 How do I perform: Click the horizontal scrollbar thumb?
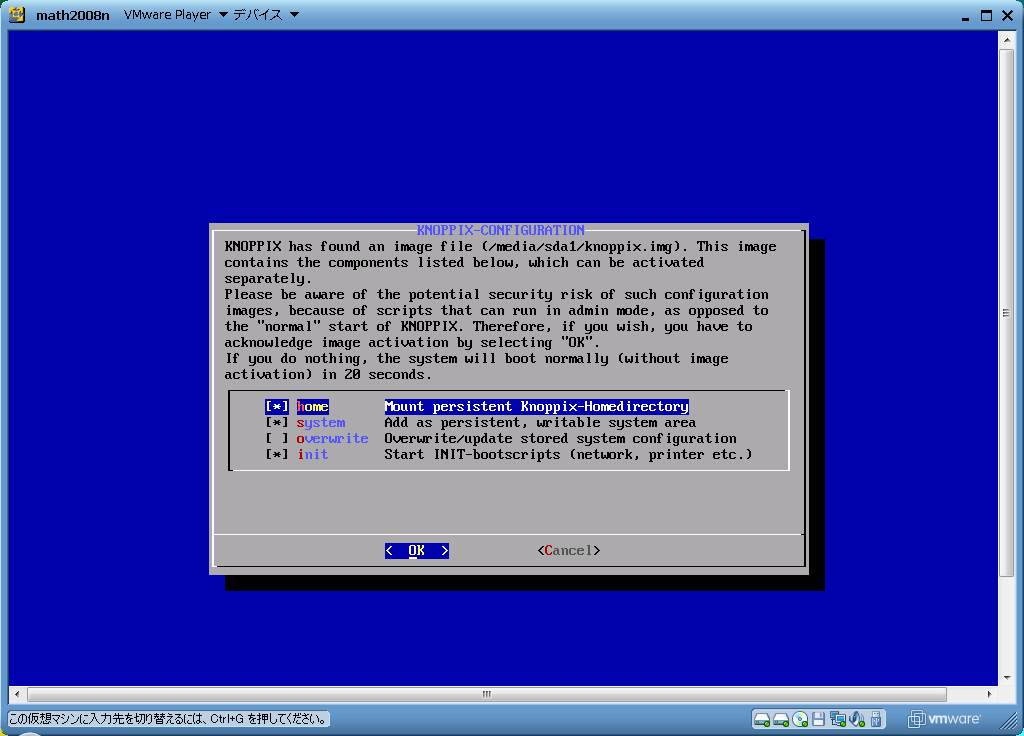(x=487, y=694)
